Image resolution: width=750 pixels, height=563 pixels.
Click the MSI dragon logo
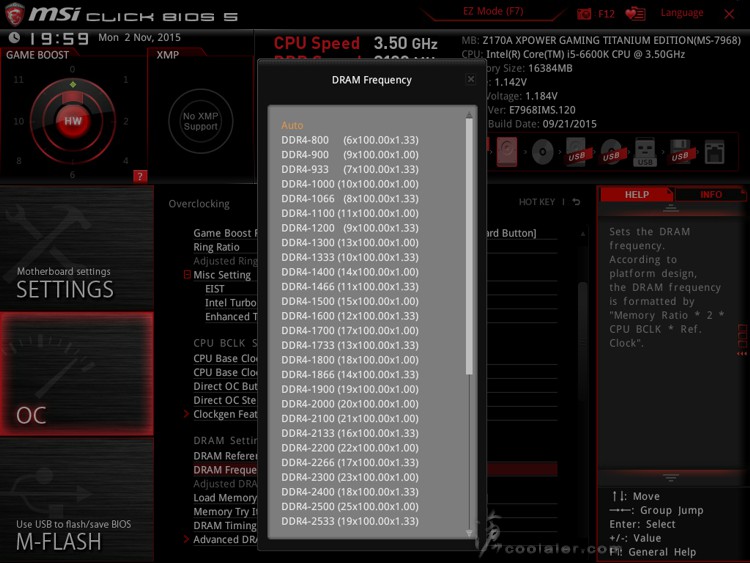point(14,14)
